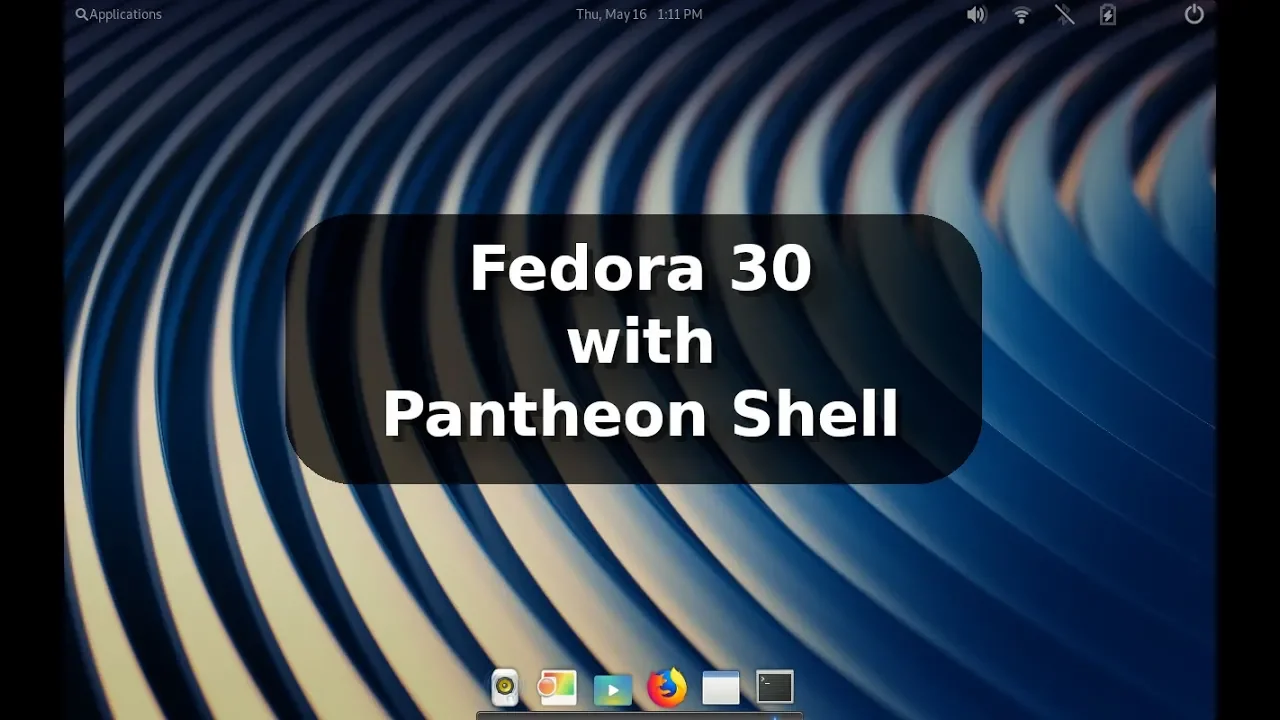Open the battery power indicator
The image size is (1280, 720).
1108,14
